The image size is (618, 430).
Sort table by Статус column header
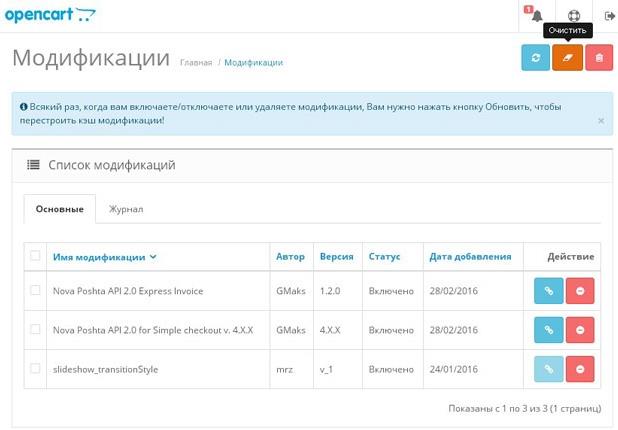pos(384,257)
